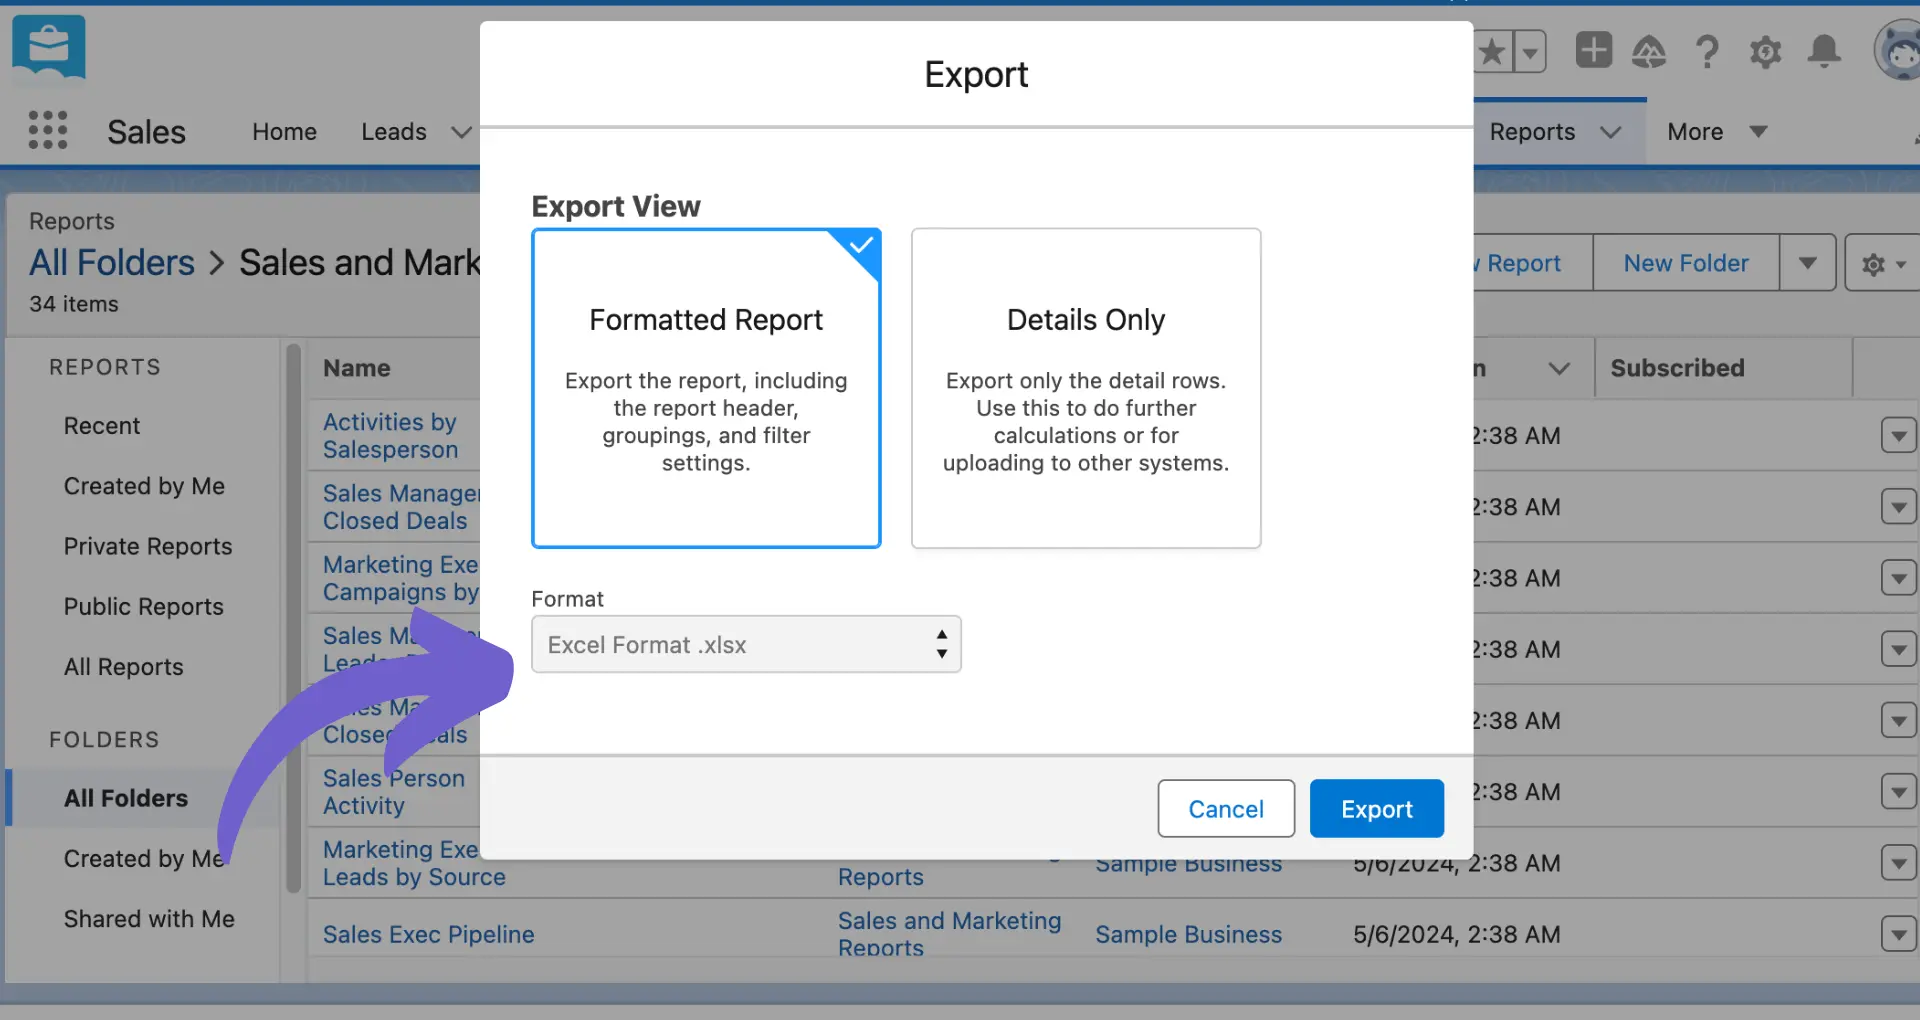Select Created by Me under REPORTS

click(144, 486)
